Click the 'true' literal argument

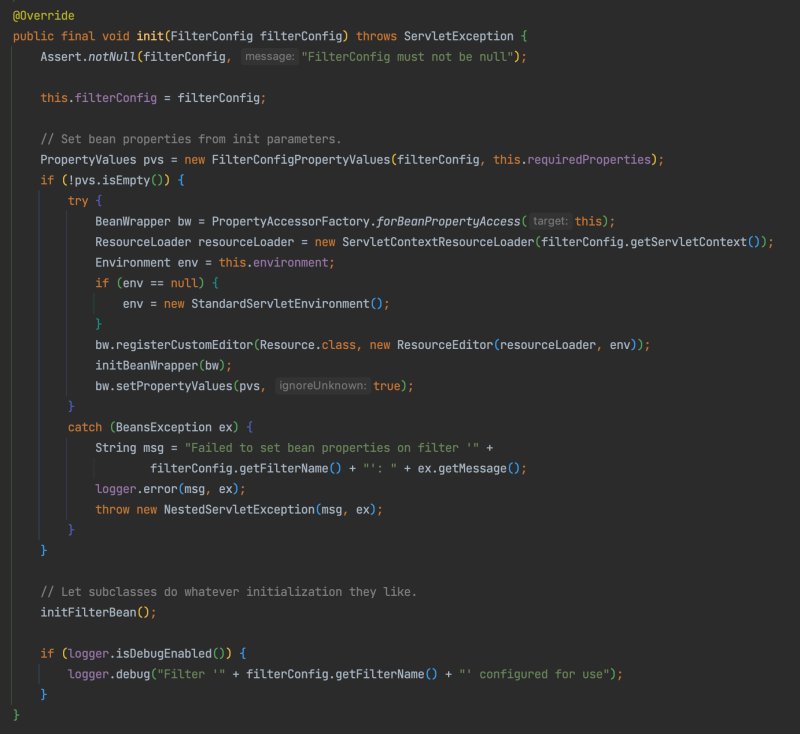tap(387, 386)
